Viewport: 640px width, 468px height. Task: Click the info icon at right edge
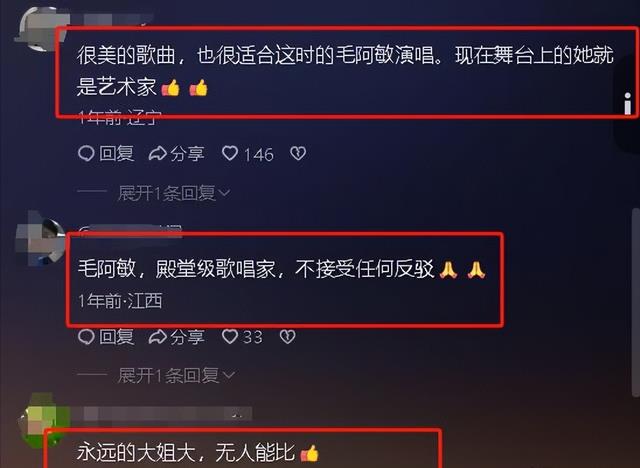coord(628,104)
